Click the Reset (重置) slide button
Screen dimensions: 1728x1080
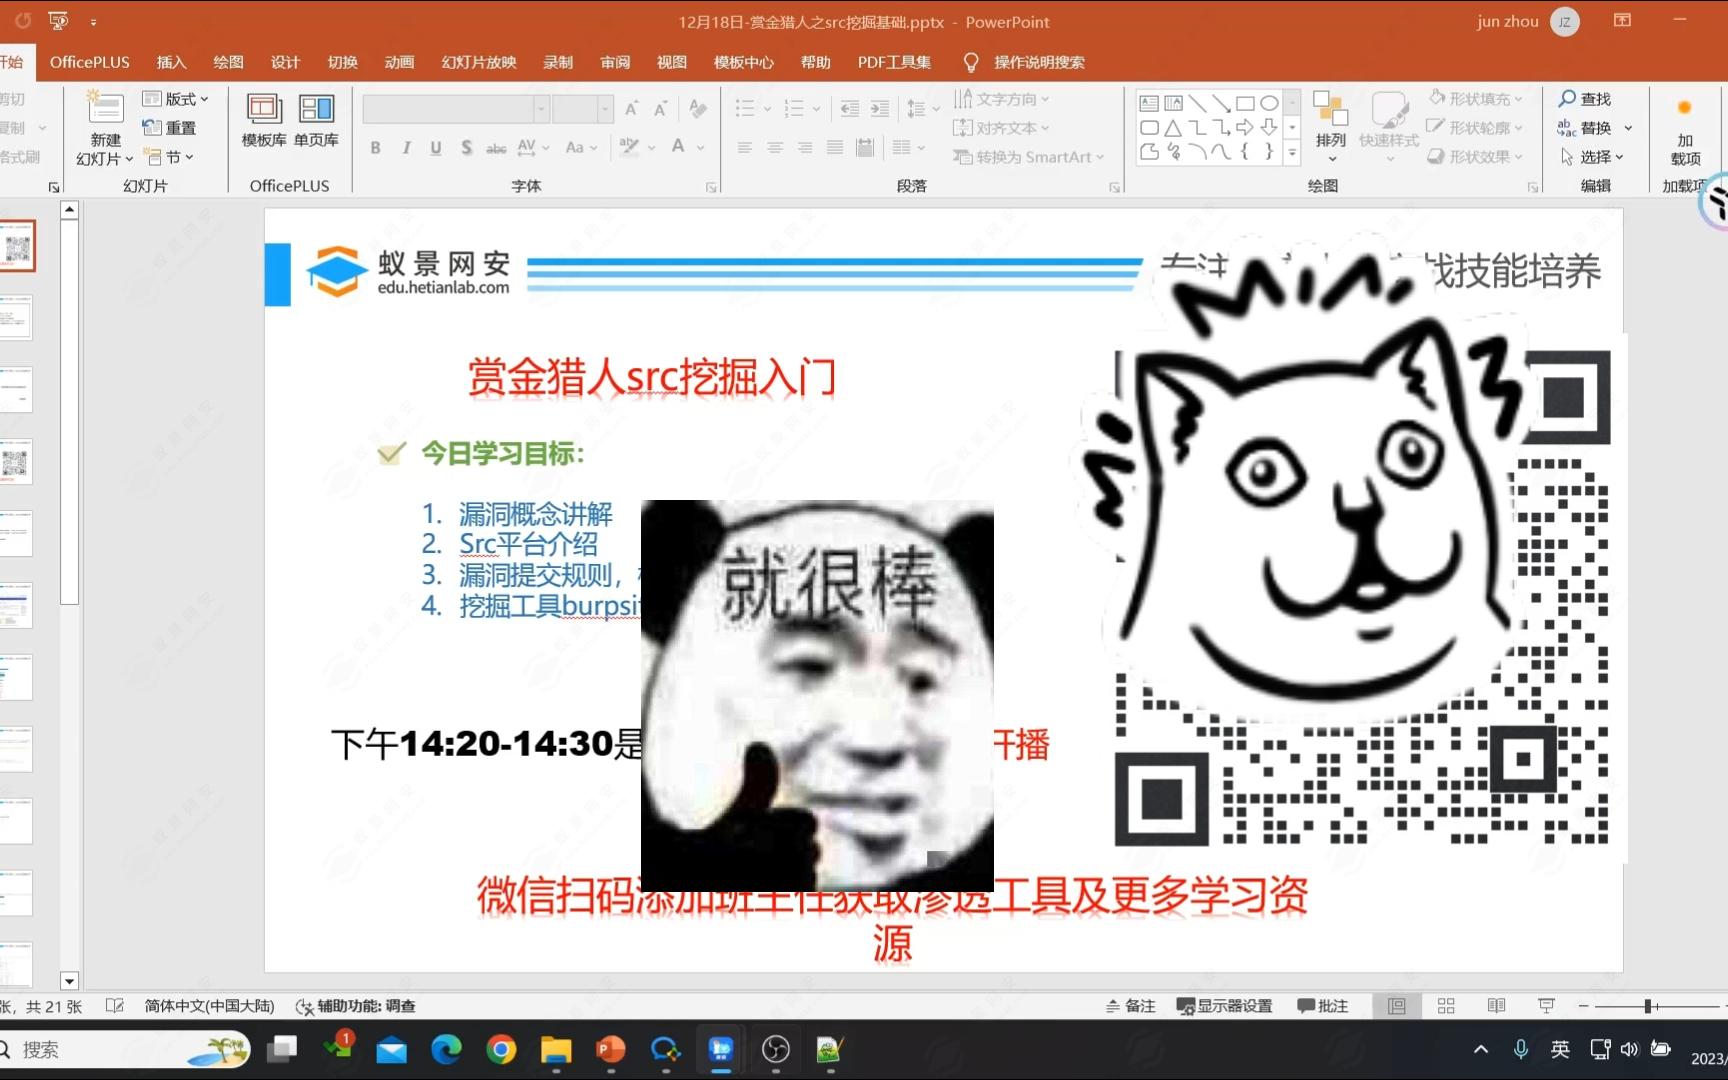tap(169, 128)
